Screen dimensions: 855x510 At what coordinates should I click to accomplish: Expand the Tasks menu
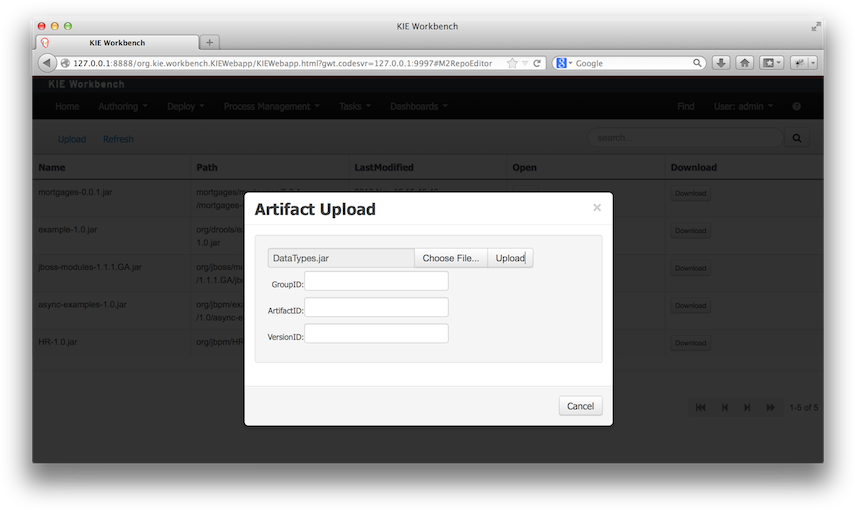tap(354, 106)
